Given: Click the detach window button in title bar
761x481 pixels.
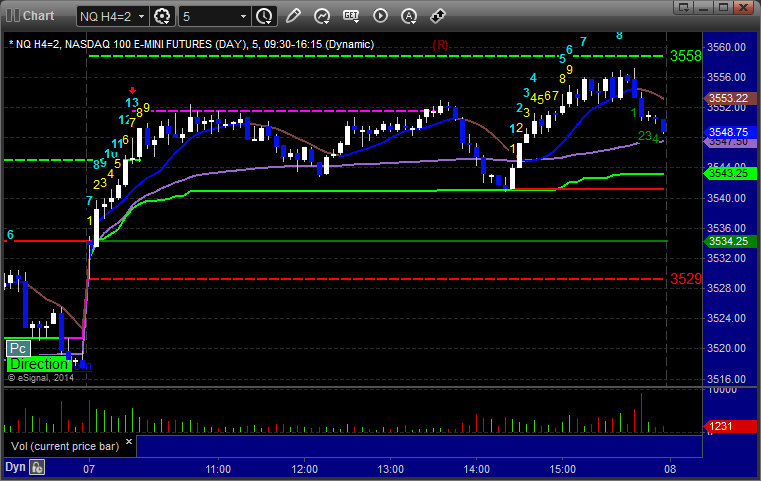Looking at the screenshot, I should pos(684,7).
